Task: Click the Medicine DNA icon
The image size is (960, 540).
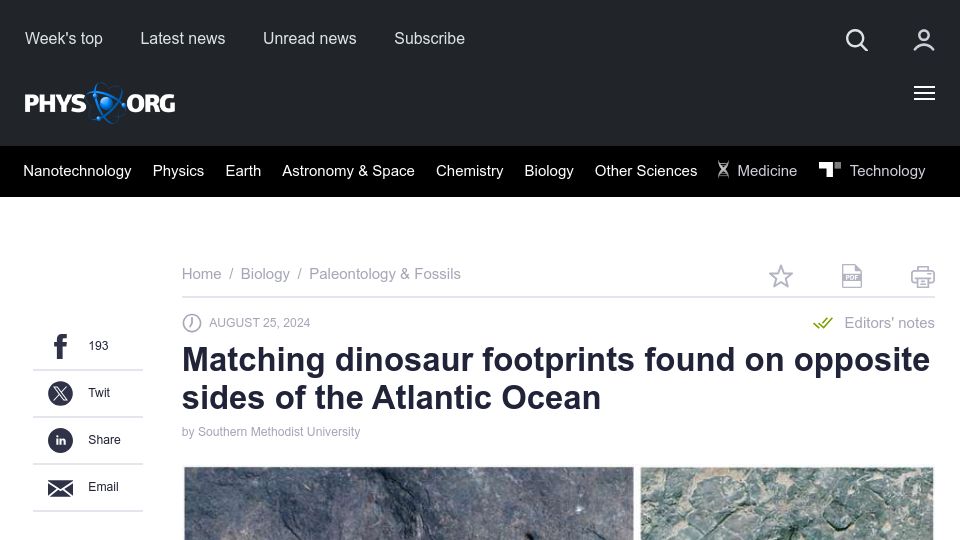Action: click(723, 170)
